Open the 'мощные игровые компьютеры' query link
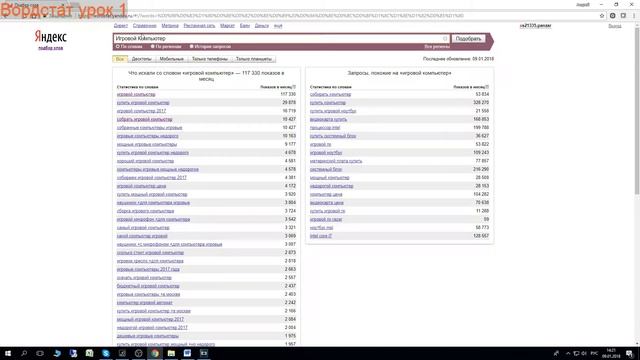Screen dimensions: 640x360 point(147,144)
